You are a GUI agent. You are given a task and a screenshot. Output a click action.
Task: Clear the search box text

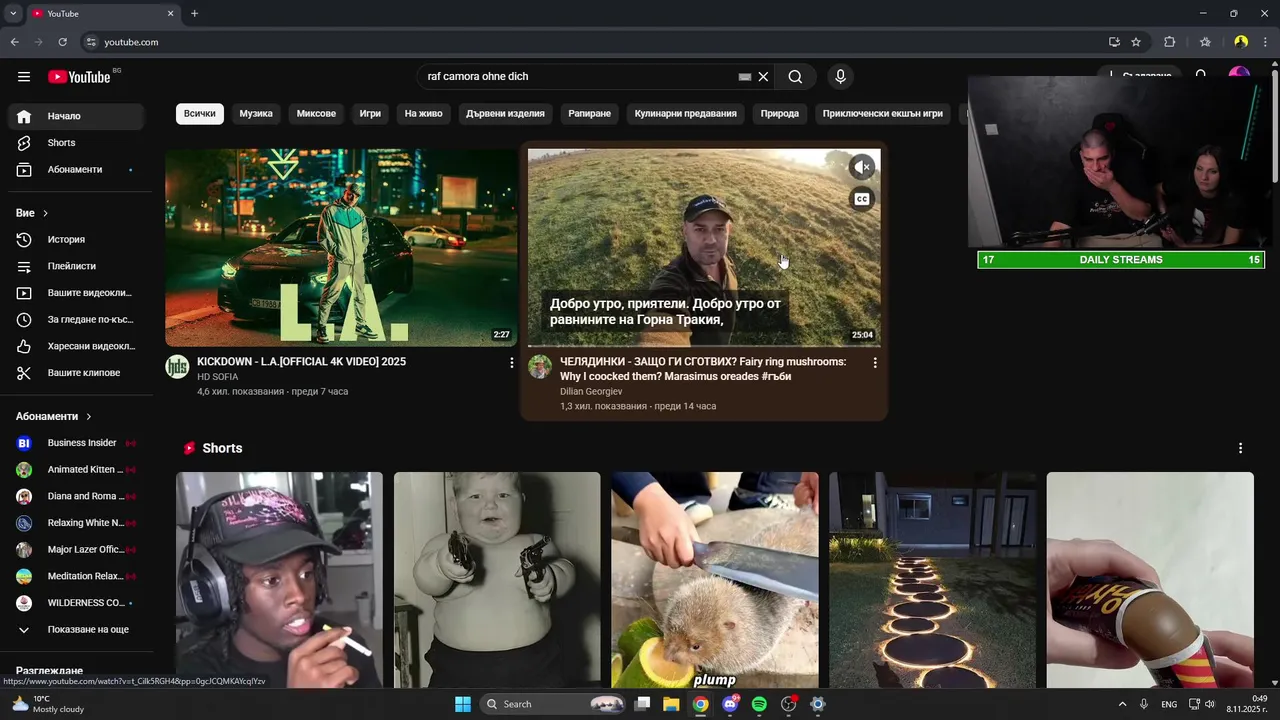pyautogui.click(x=763, y=77)
